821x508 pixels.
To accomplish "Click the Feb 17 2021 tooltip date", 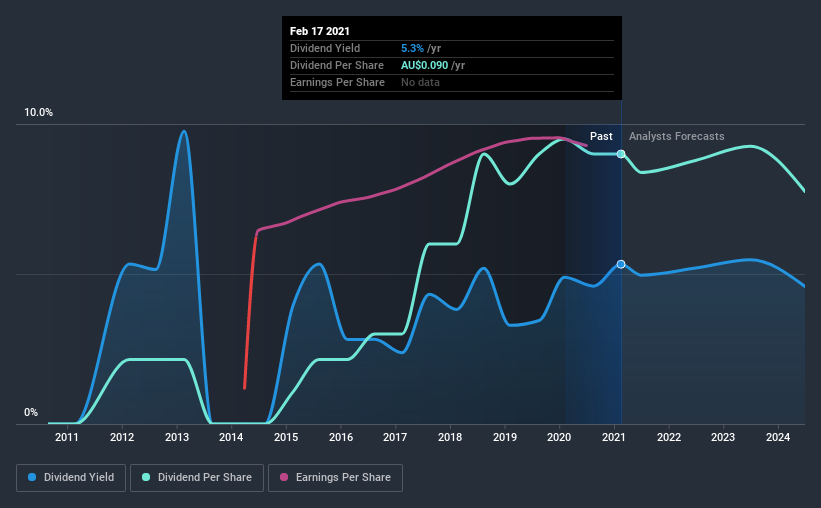I will coord(319,31).
